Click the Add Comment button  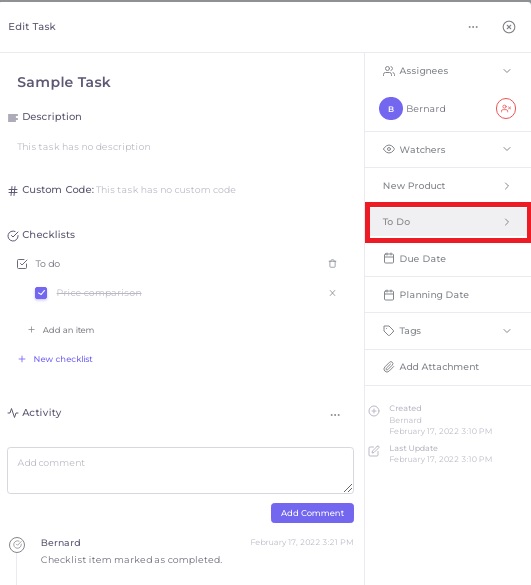312,513
